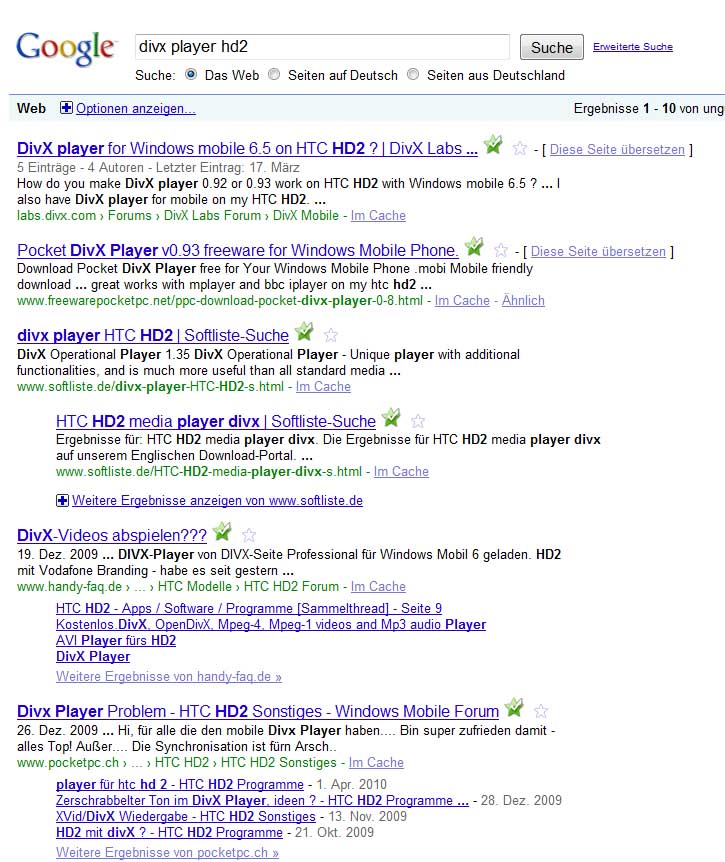Open AVI Player fürs HD2 link
Viewport: 725px width, 862px height.
point(116,640)
